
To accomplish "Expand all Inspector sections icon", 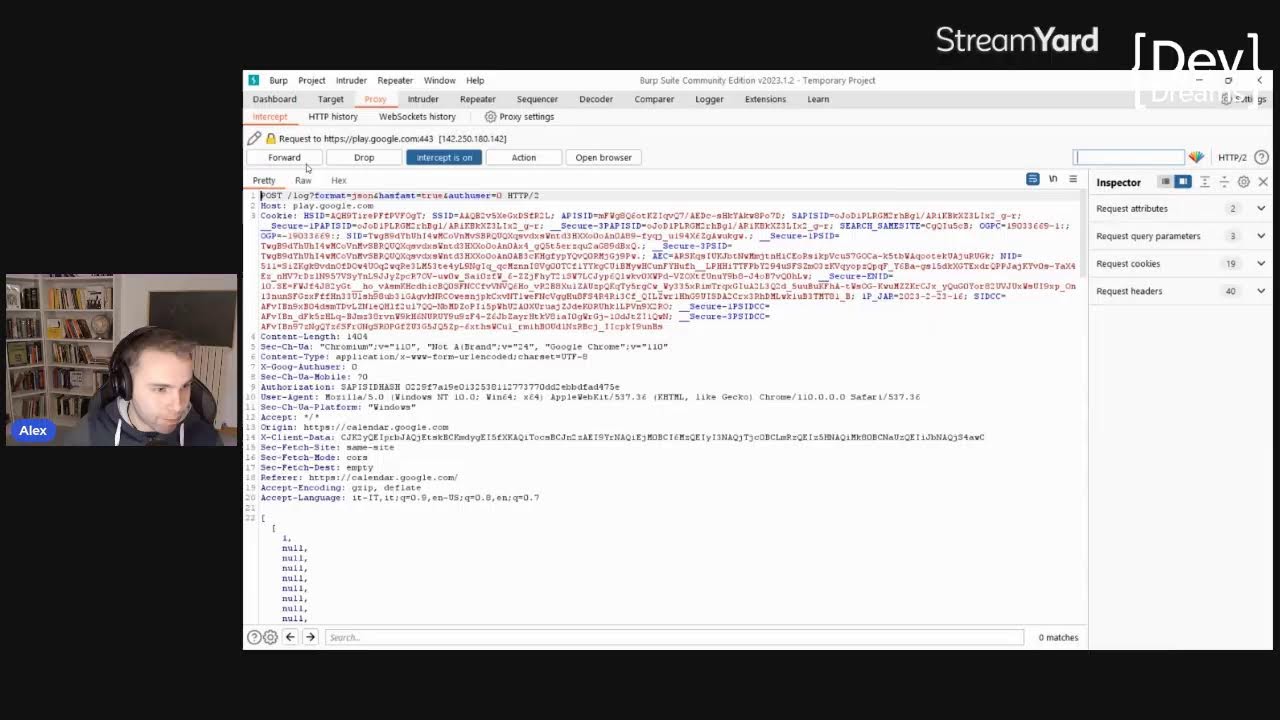I will 1205,182.
